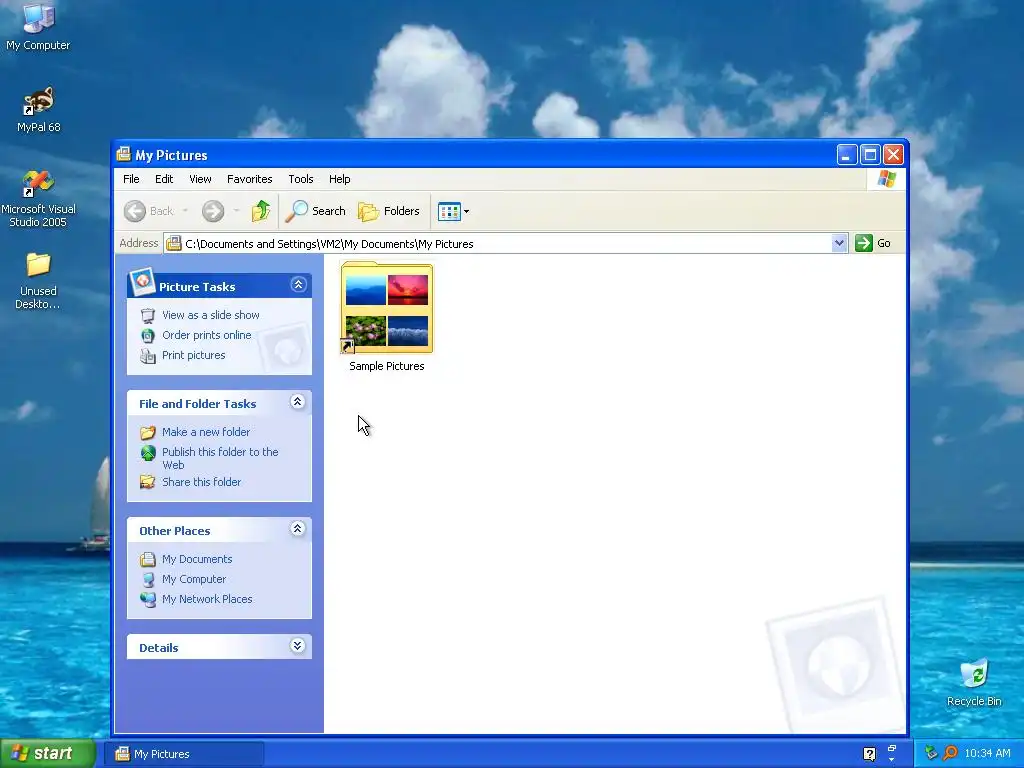This screenshot has width=1024, height=768.
Task: Toggle the Folders pane
Action: coord(389,211)
